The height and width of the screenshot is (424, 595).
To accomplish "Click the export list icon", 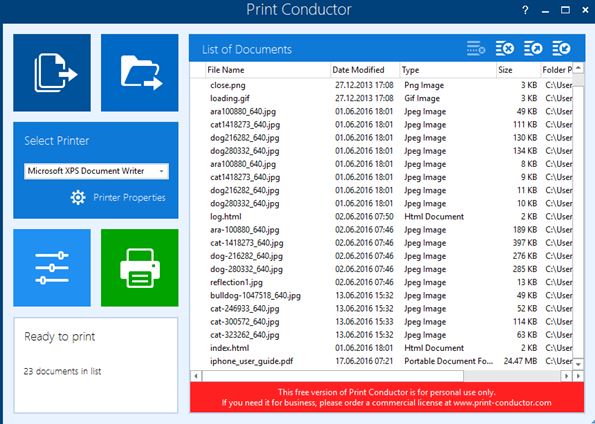I will 533,49.
